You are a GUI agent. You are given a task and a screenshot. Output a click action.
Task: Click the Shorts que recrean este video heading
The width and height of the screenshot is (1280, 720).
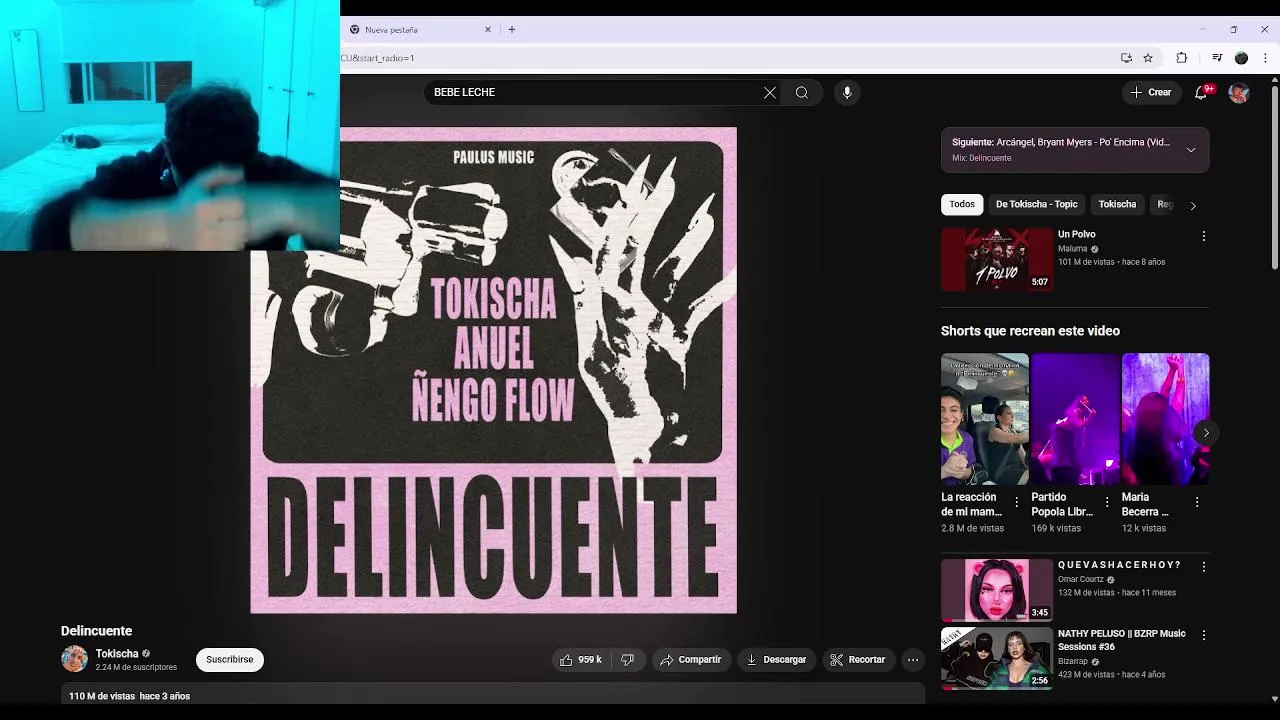tap(1030, 331)
